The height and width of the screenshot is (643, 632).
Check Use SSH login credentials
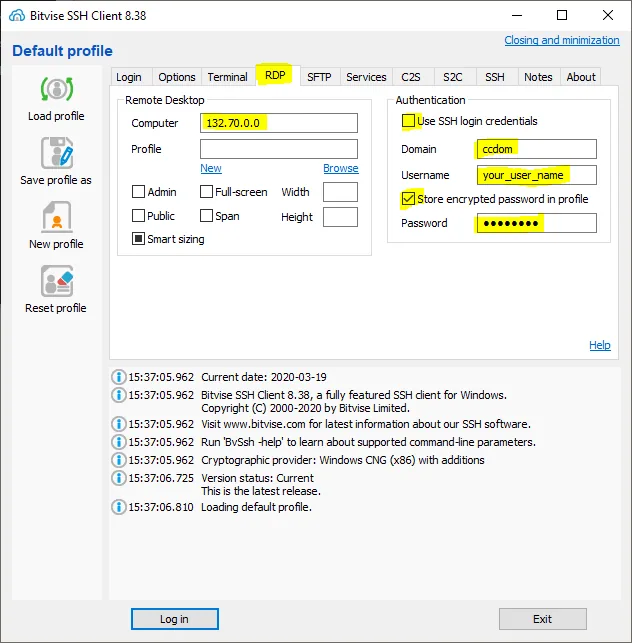click(x=408, y=121)
